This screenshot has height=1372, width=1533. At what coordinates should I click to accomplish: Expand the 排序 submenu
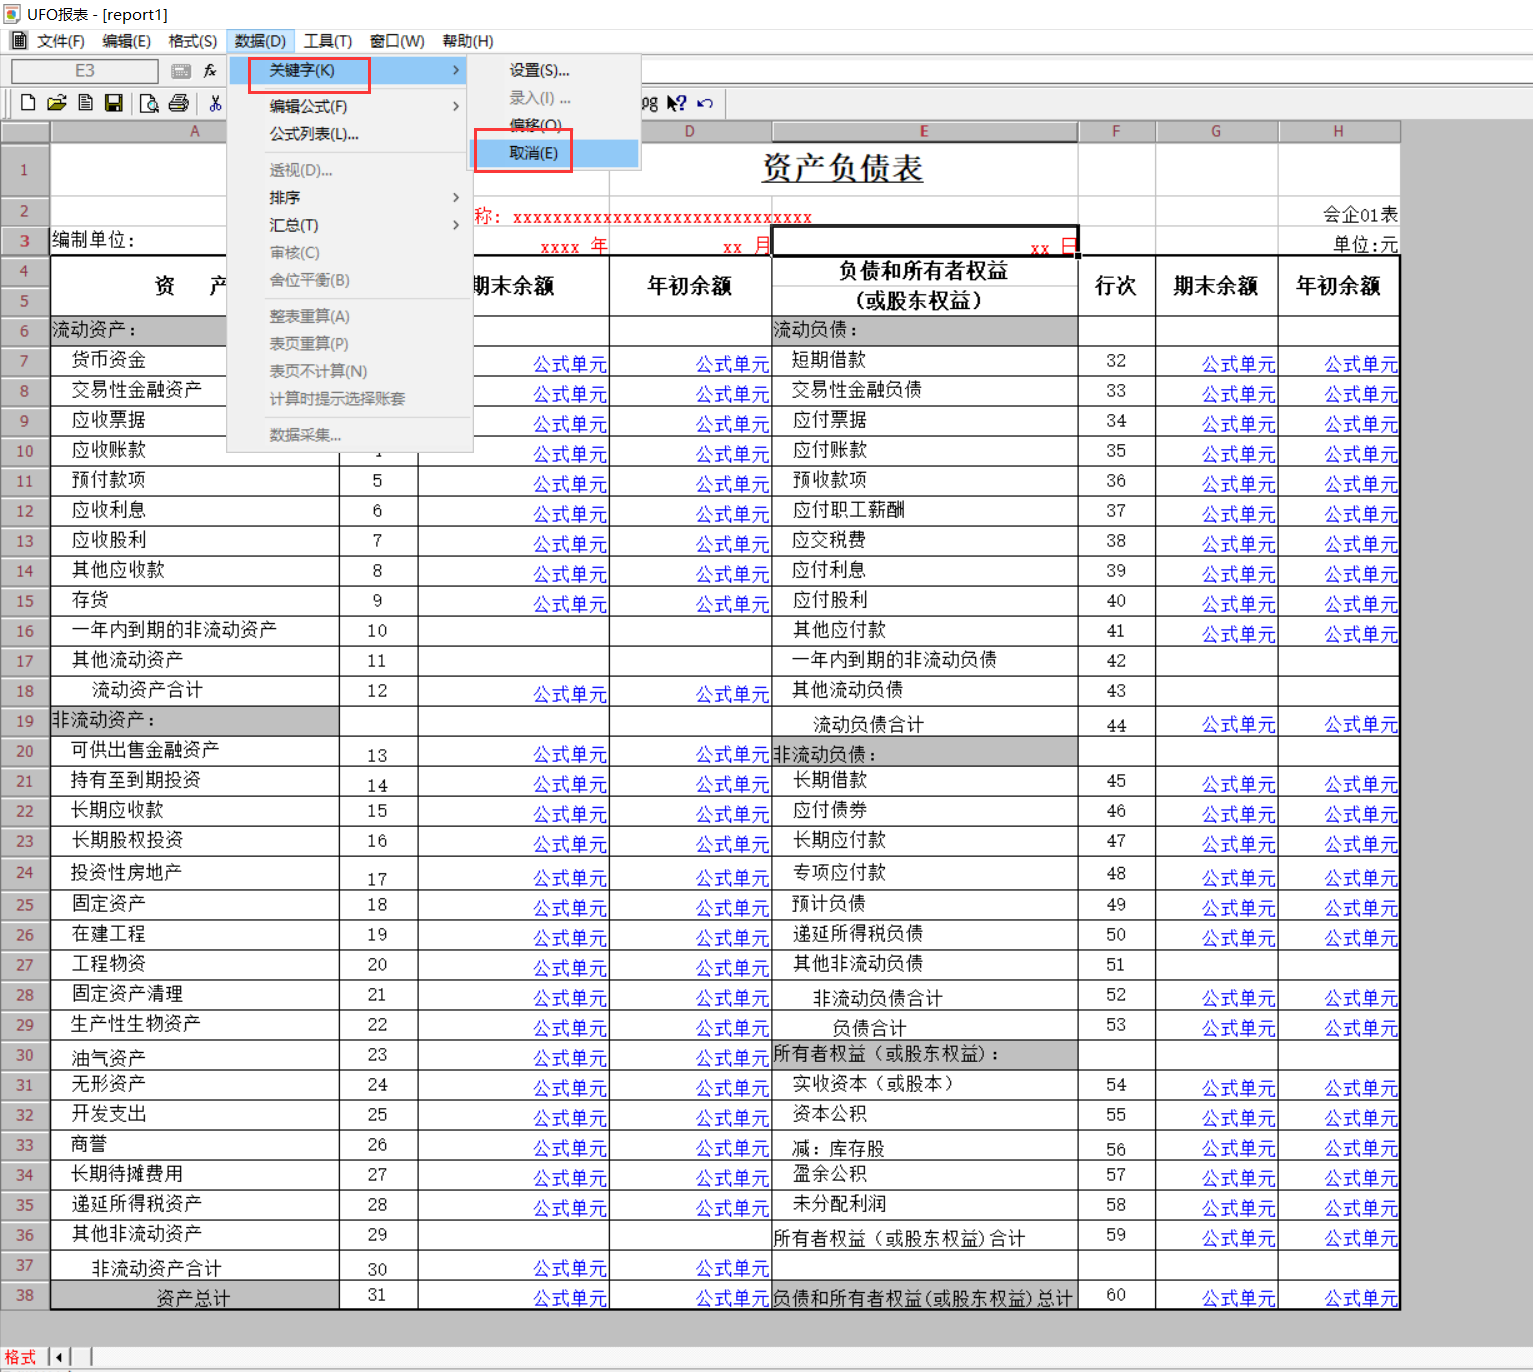tap(350, 198)
